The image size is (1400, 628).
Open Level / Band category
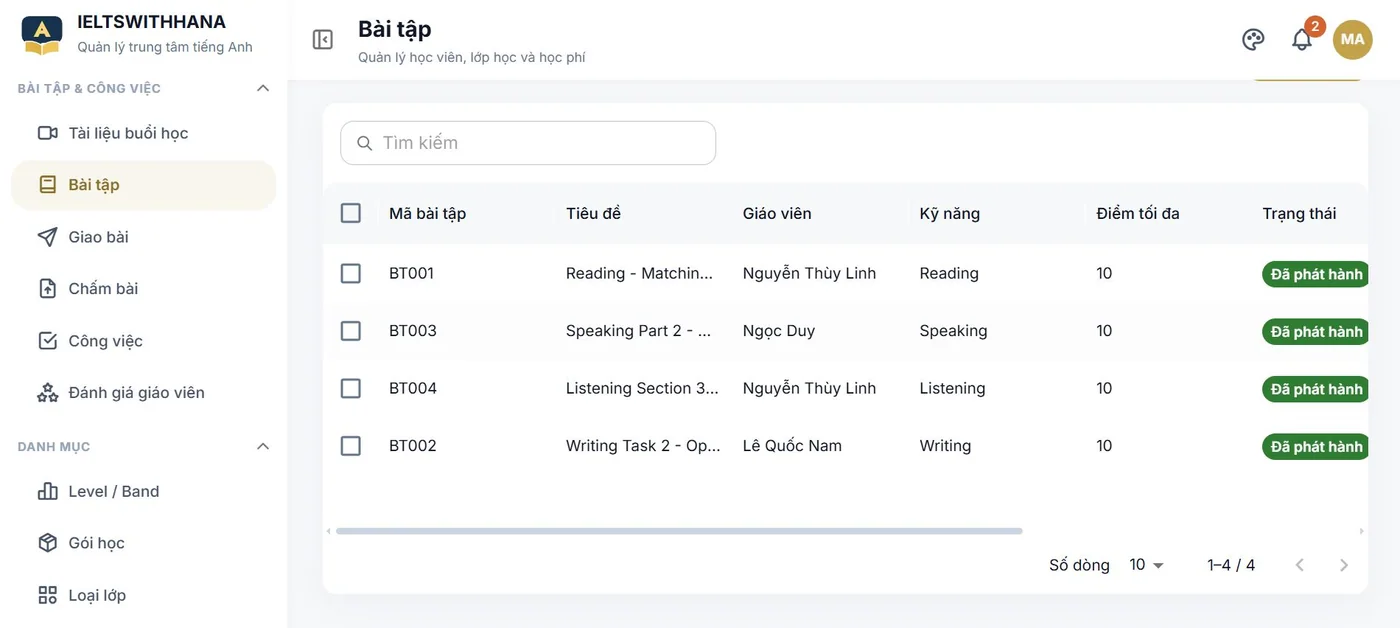143,491
